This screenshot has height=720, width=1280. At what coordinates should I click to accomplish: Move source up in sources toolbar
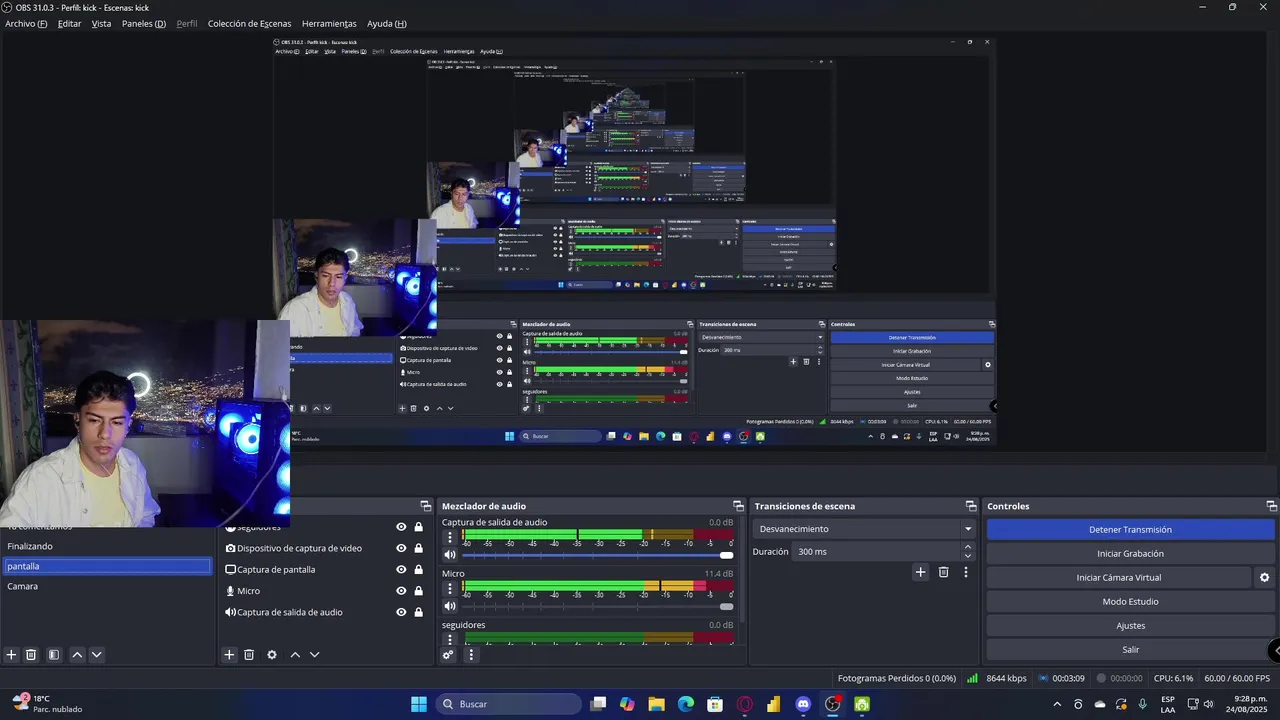coord(295,655)
